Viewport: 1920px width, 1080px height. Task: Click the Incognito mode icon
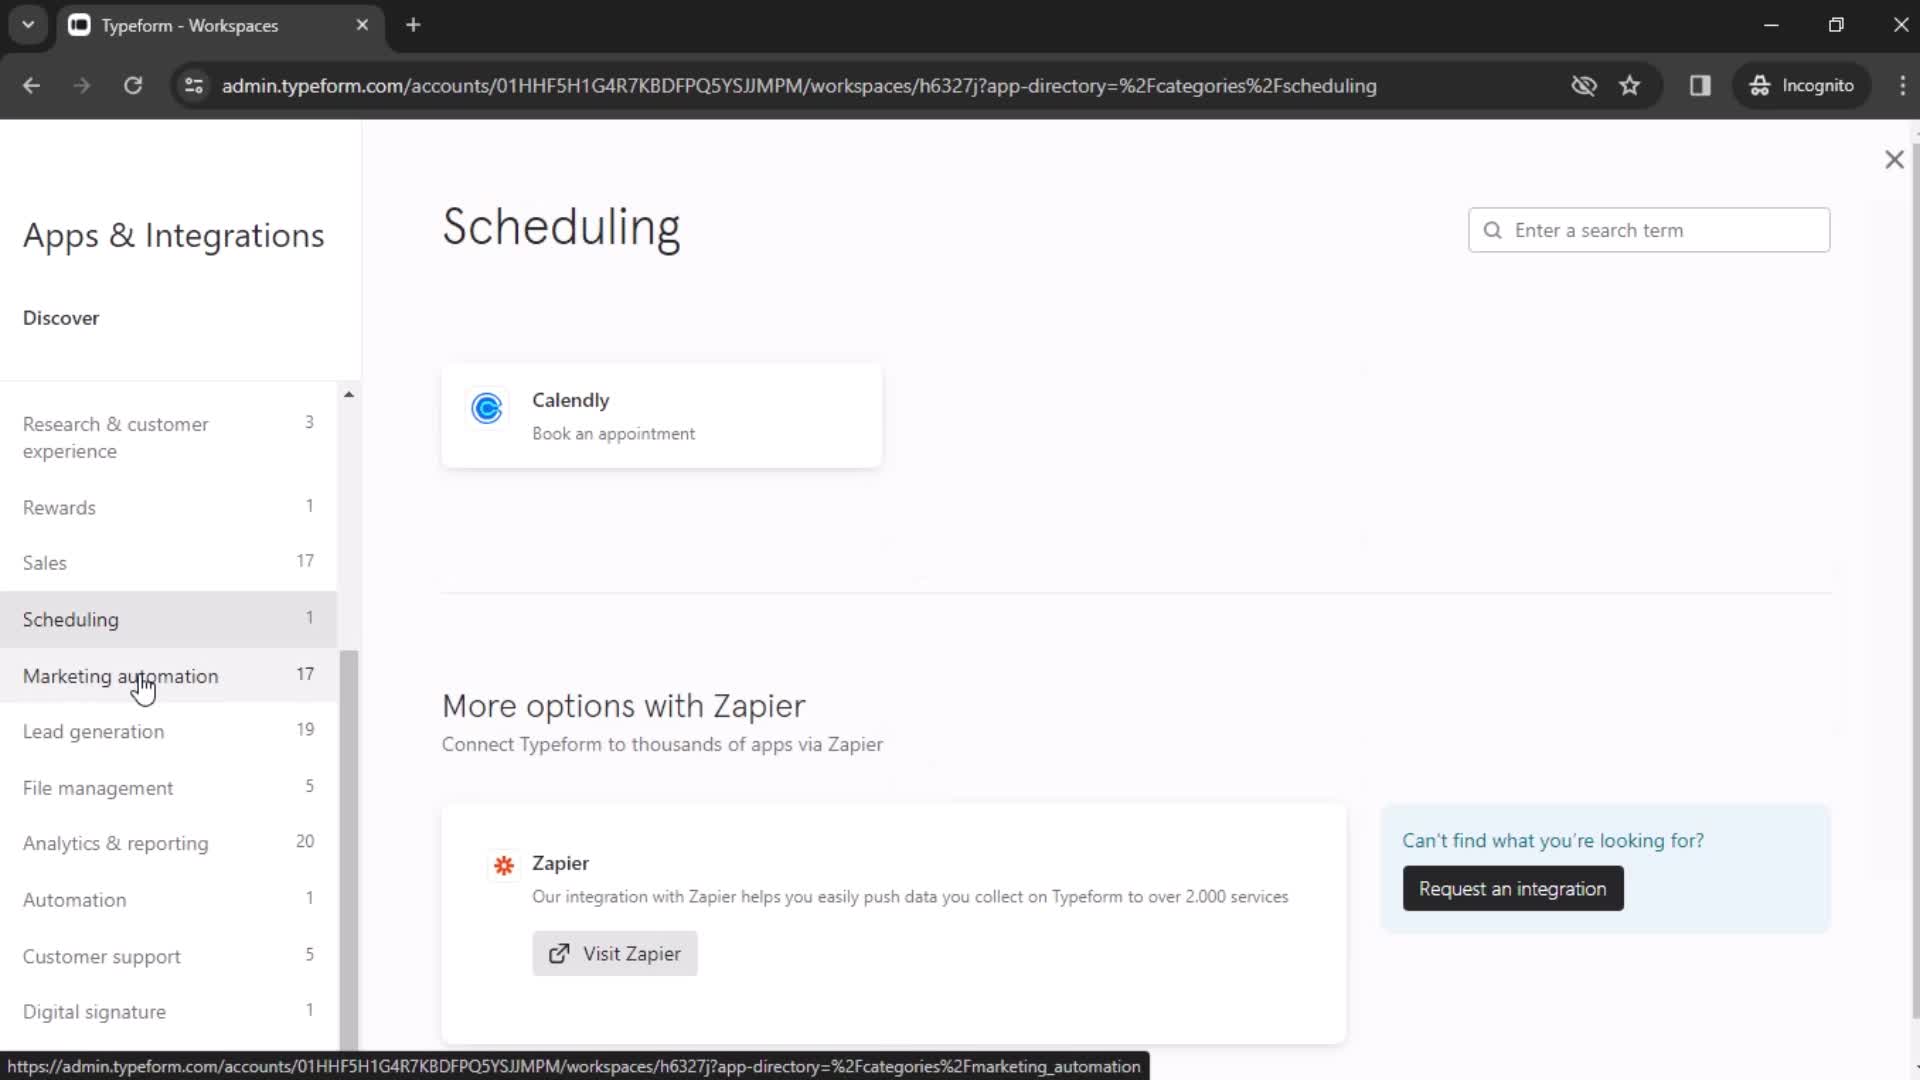point(1760,86)
